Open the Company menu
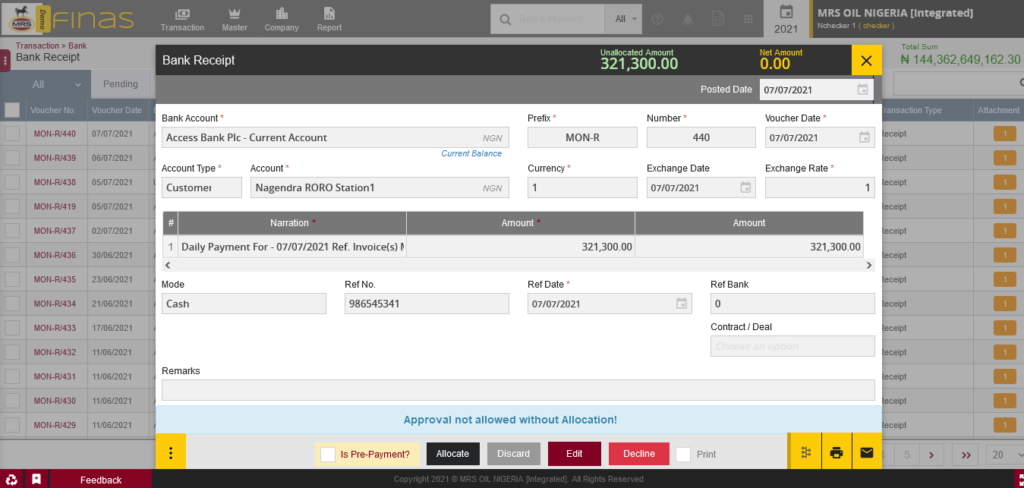The height and width of the screenshot is (488, 1024). click(x=281, y=20)
